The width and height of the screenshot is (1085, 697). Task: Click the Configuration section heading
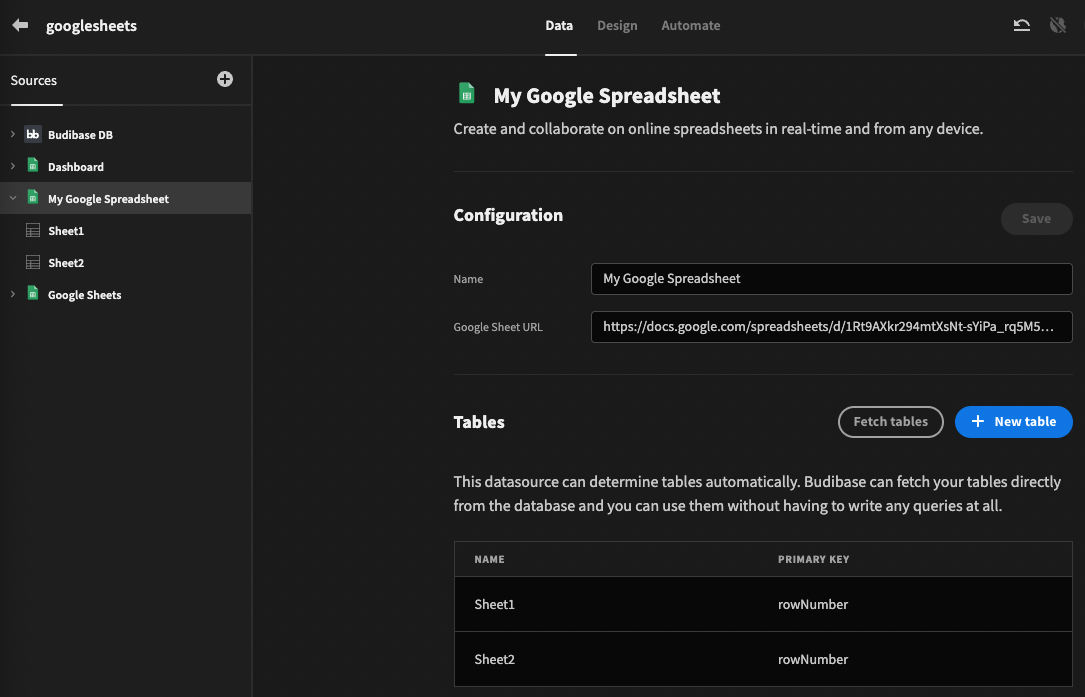click(508, 215)
